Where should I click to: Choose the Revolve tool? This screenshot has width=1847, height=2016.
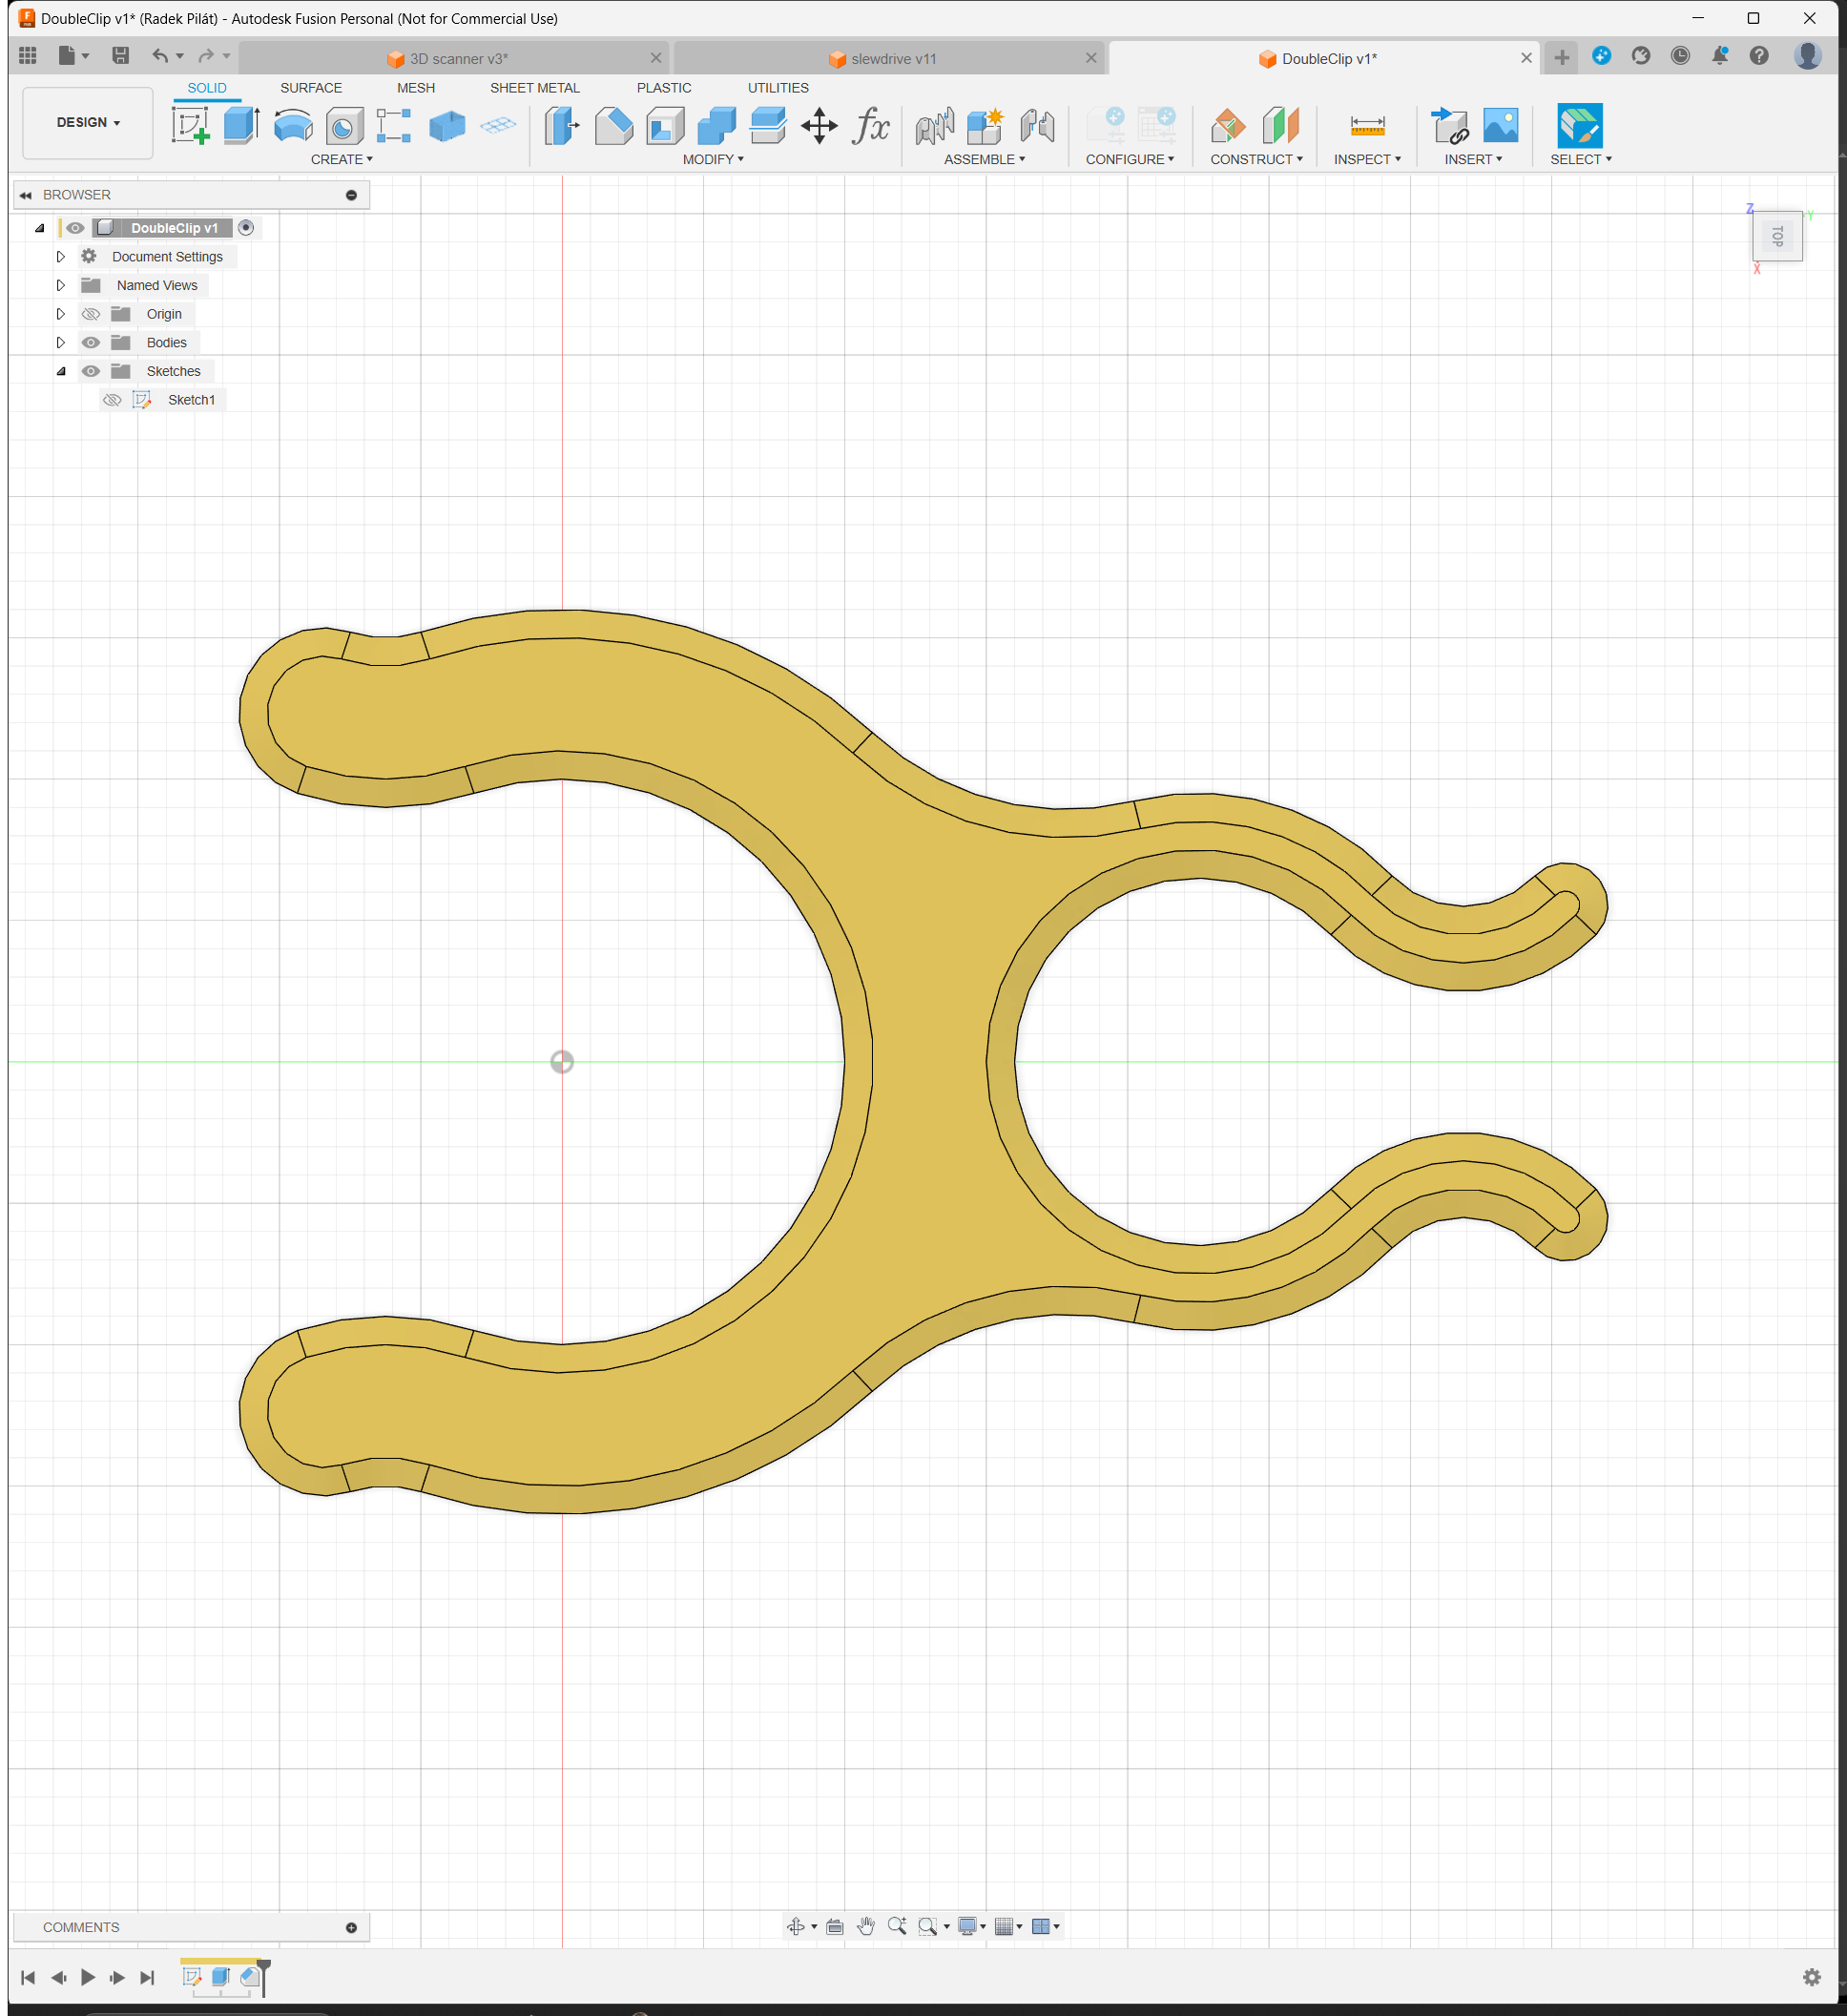(x=293, y=127)
